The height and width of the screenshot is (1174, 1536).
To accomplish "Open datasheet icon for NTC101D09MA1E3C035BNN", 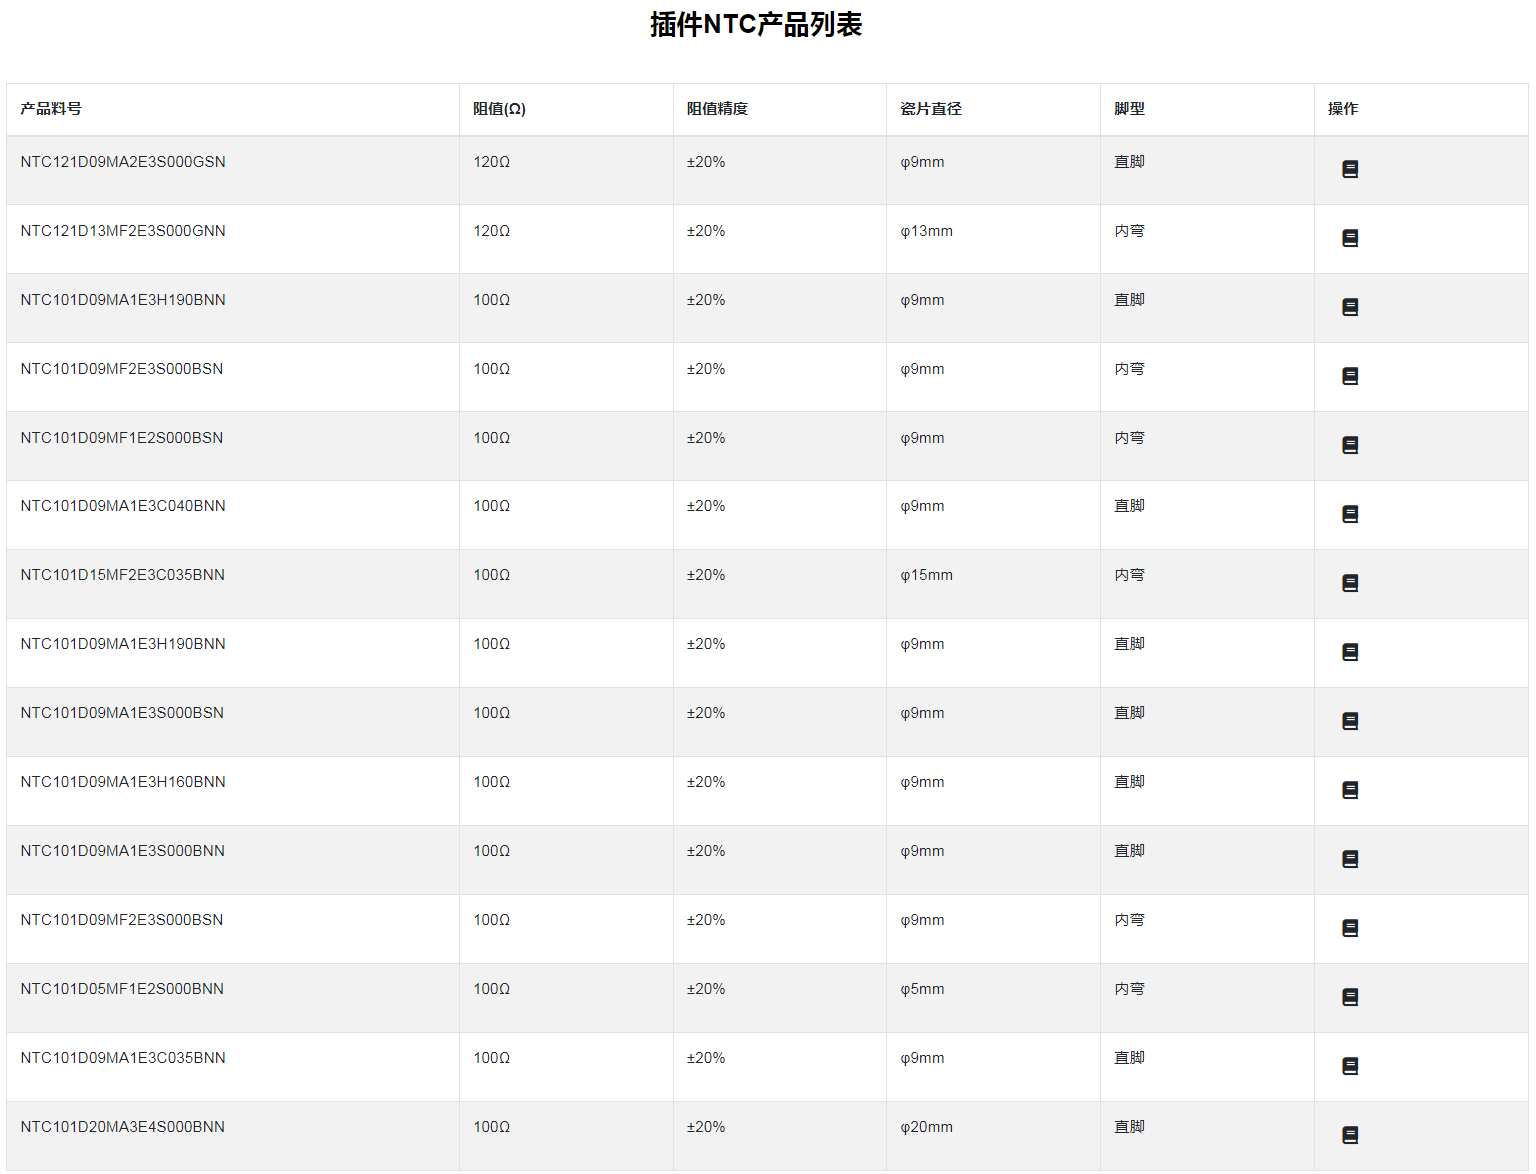I will tap(1349, 1066).
